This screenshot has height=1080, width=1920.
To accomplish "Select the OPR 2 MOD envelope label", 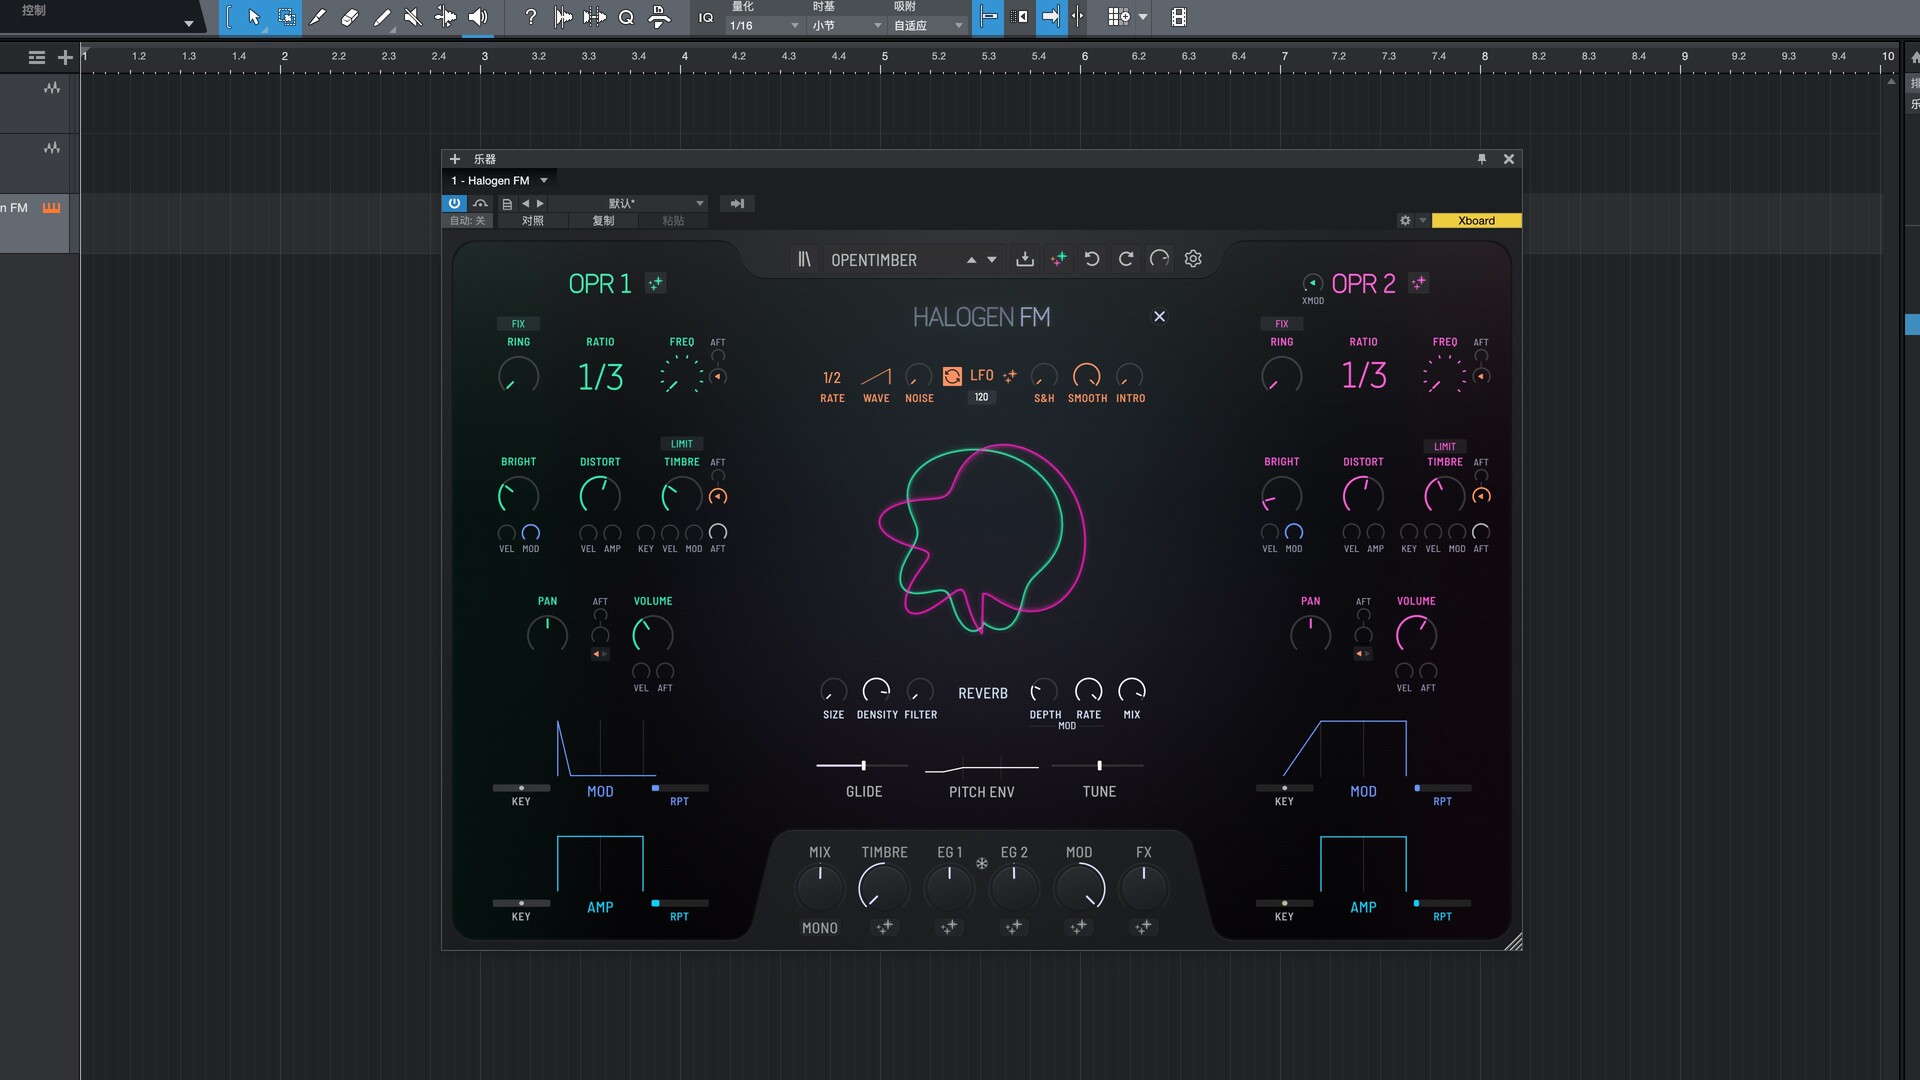I will [1363, 791].
